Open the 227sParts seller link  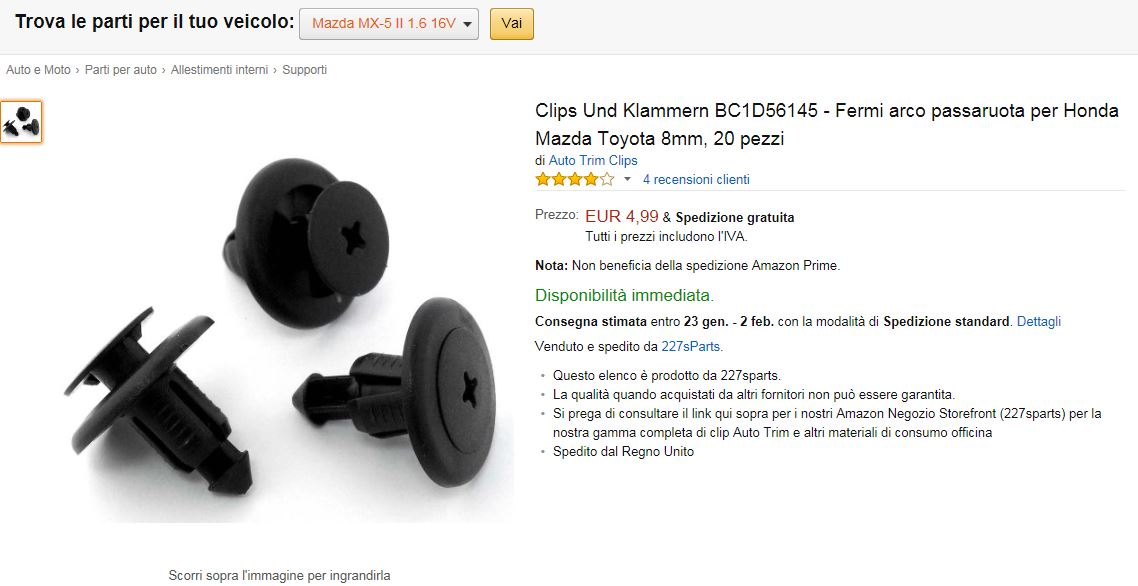(x=690, y=346)
